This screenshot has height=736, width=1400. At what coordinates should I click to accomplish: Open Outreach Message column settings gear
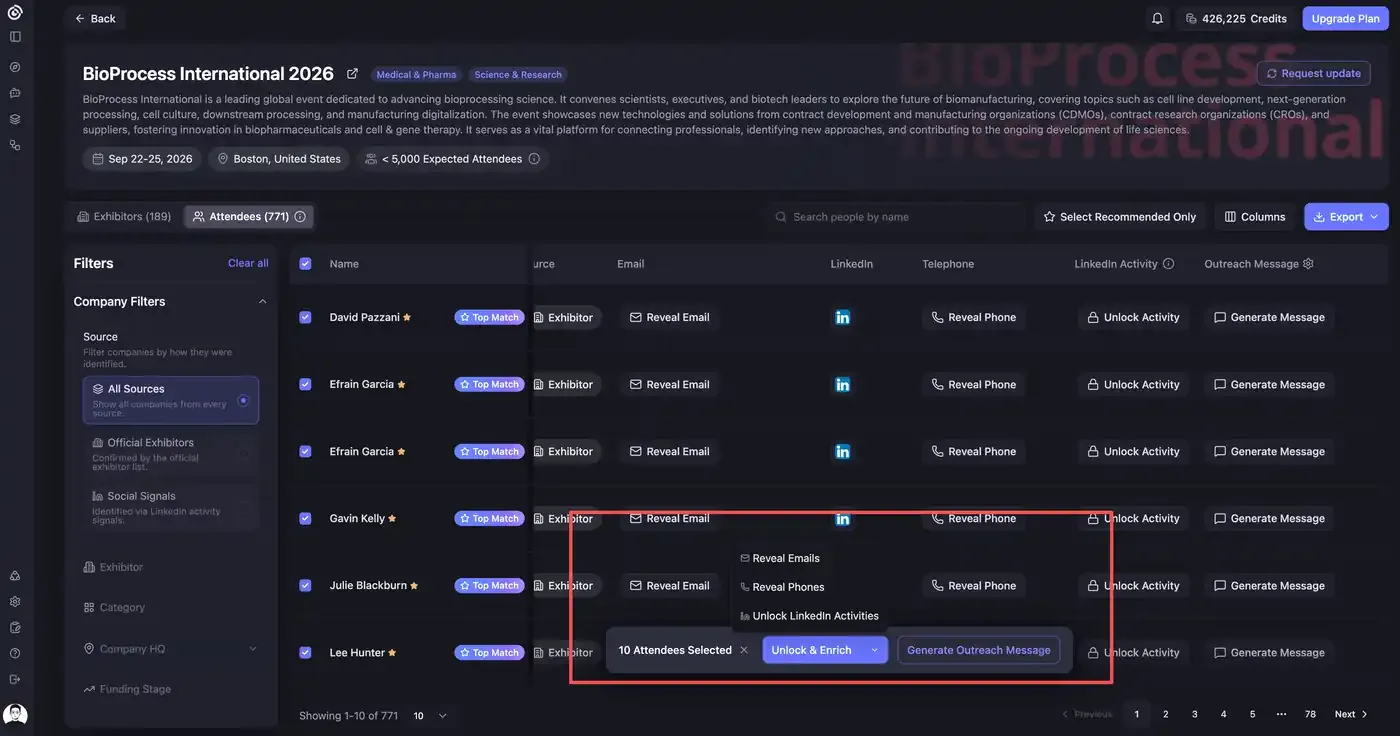[1308, 264]
